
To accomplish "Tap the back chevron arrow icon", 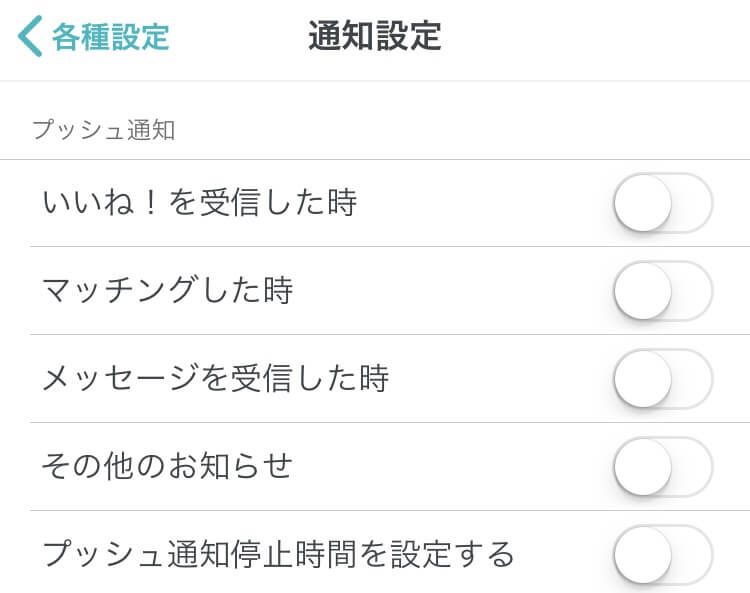I will pyautogui.click(x=29, y=37).
